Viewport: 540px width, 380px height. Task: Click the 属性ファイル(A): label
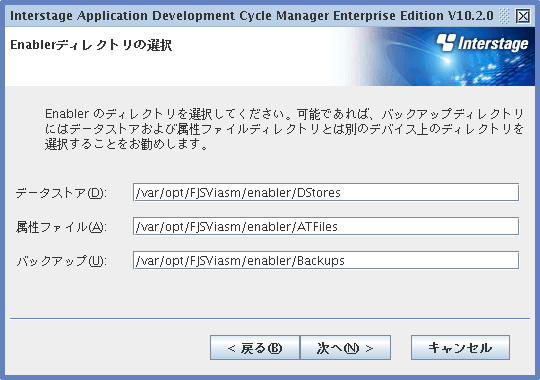pyautogui.click(x=61, y=227)
